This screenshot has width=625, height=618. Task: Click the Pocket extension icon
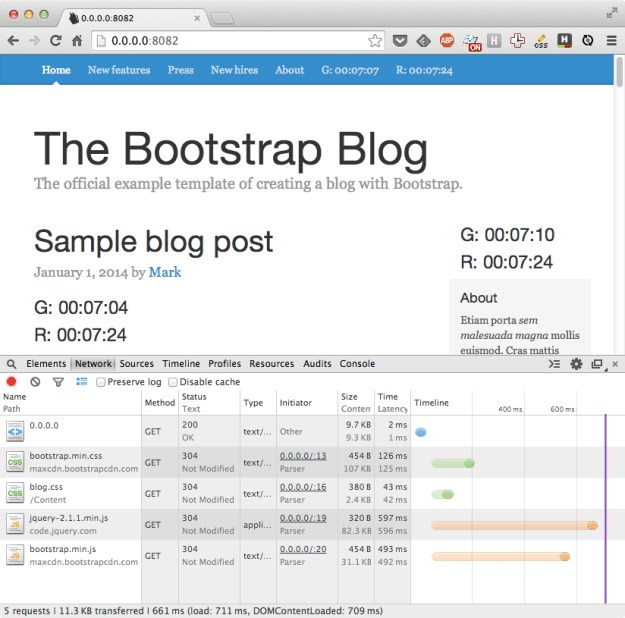(x=399, y=41)
